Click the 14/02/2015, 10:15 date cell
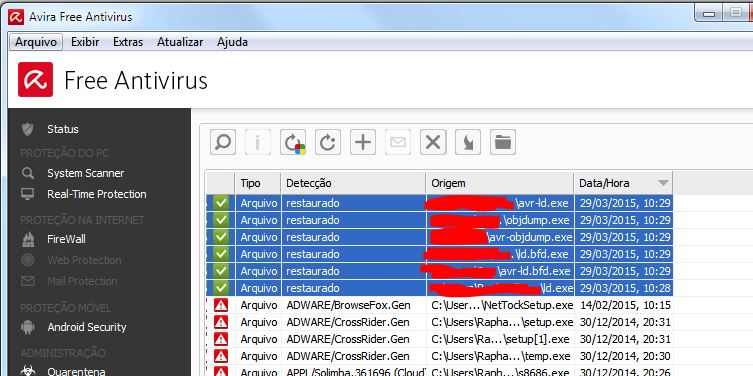The height and width of the screenshot is (376, 753). tap(625, 305)
